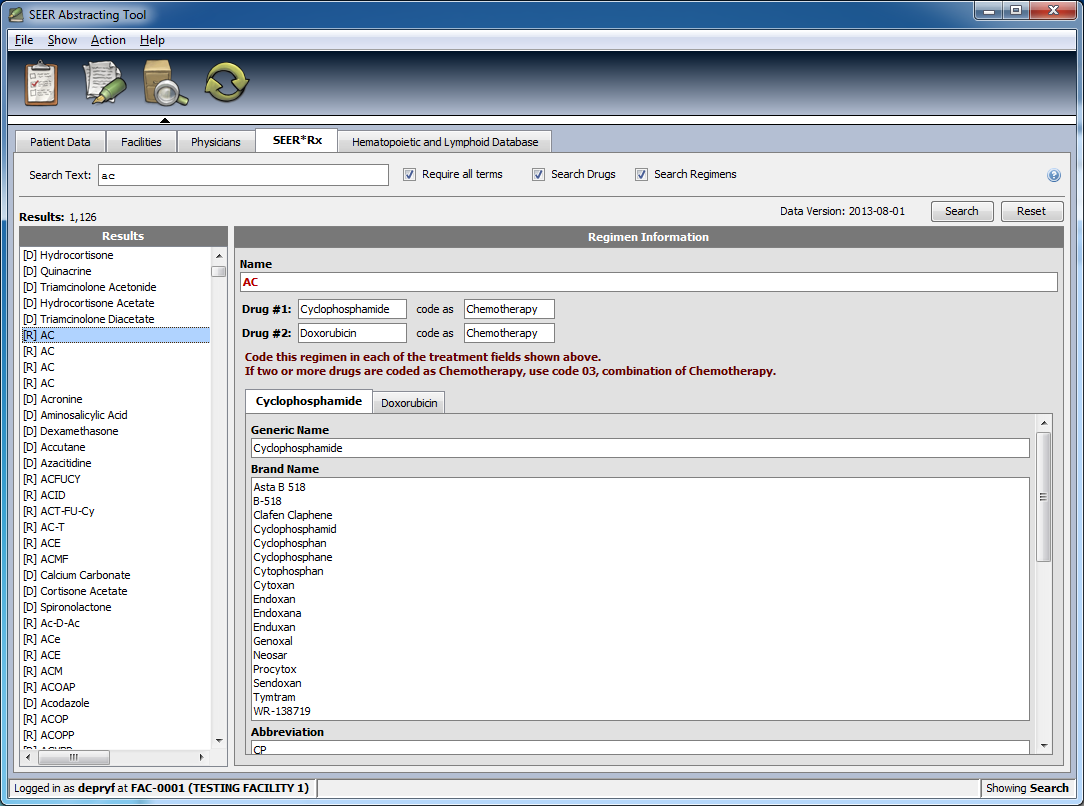Click the Showing Search status bar entry
This screenshot has height=806, width=1084.
(x=1027, y=788)
